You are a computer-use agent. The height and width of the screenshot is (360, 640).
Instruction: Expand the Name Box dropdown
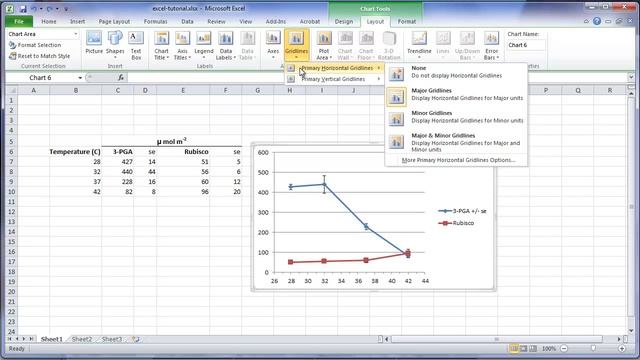tap(80, 78)
